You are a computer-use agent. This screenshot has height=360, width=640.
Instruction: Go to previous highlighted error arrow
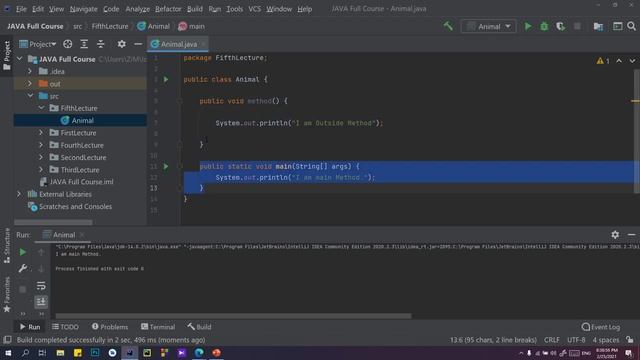(619, 61)
